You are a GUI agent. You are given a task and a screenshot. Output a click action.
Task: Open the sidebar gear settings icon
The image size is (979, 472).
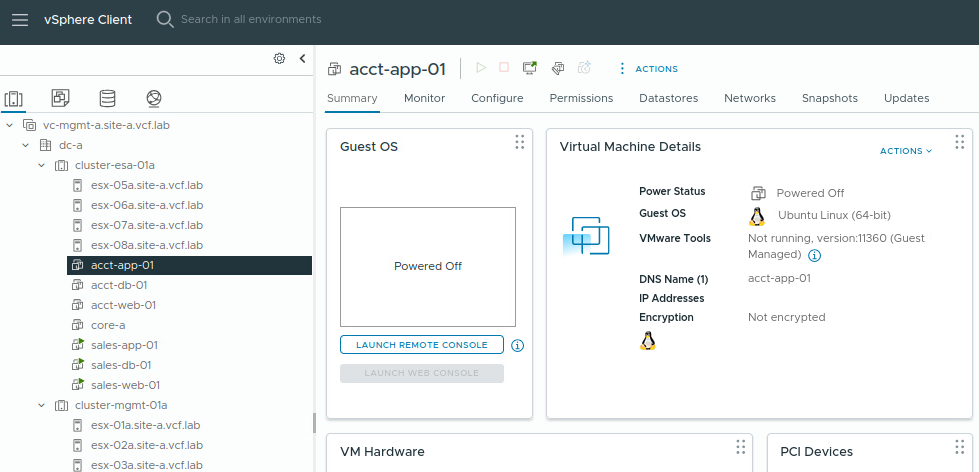pos(280,58)
